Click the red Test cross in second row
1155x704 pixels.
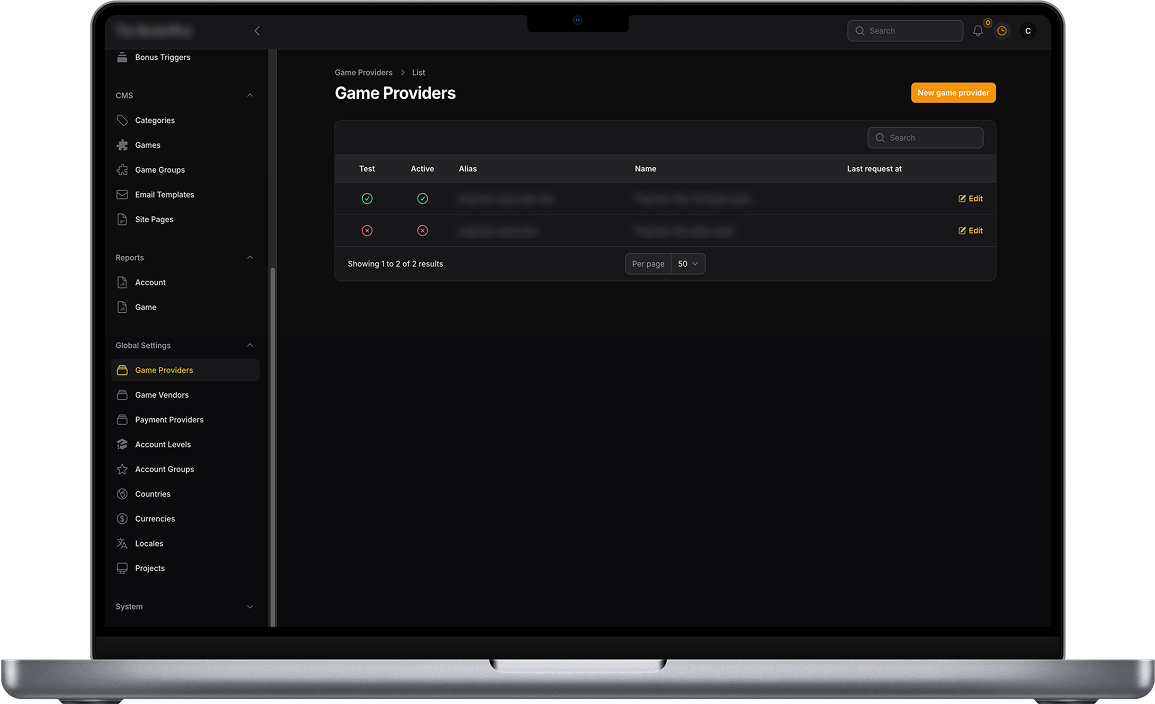pos(367,230)
